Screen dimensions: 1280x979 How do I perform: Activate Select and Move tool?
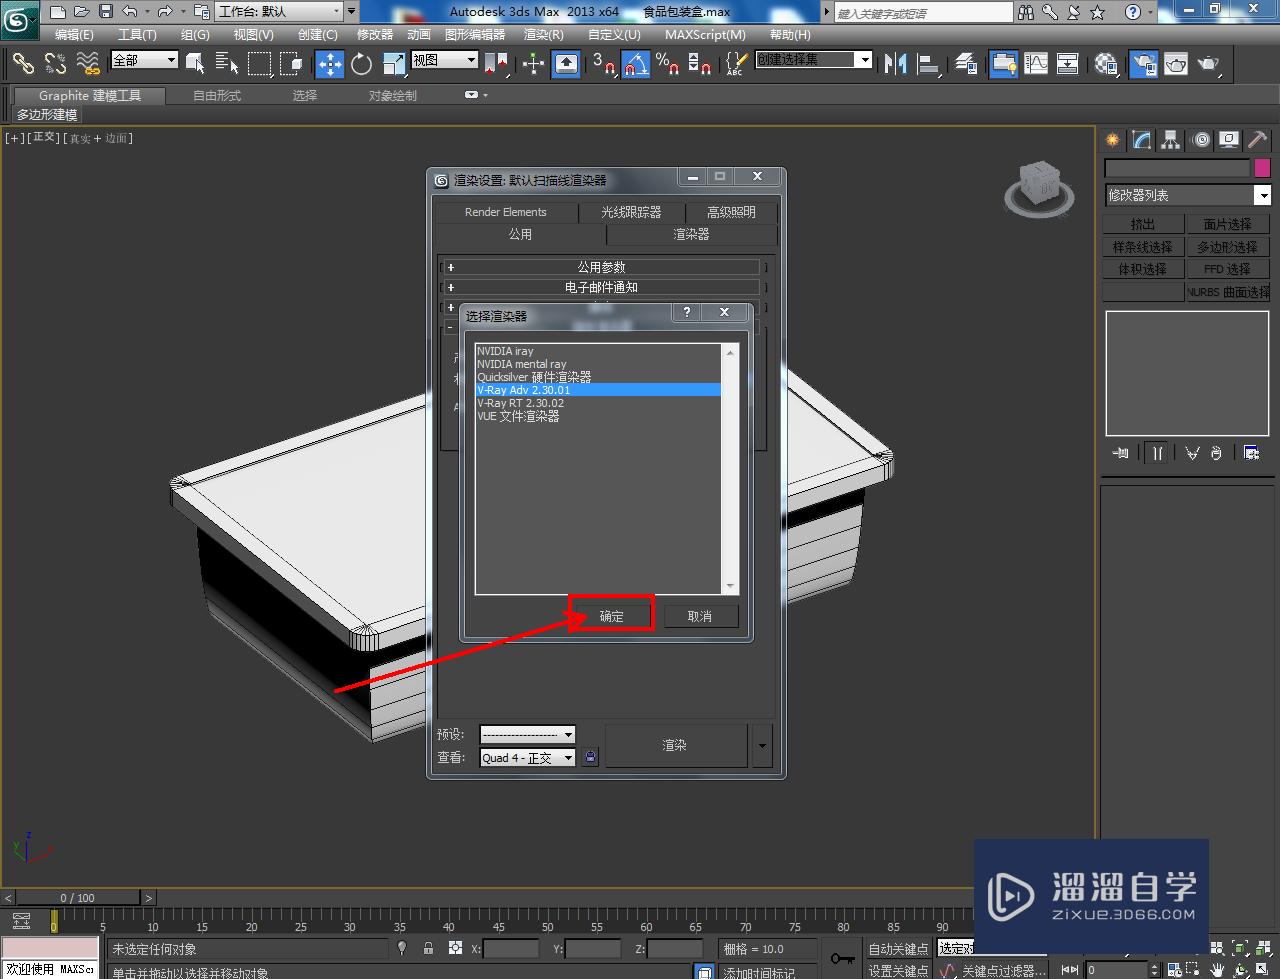[x=329, y=64]
